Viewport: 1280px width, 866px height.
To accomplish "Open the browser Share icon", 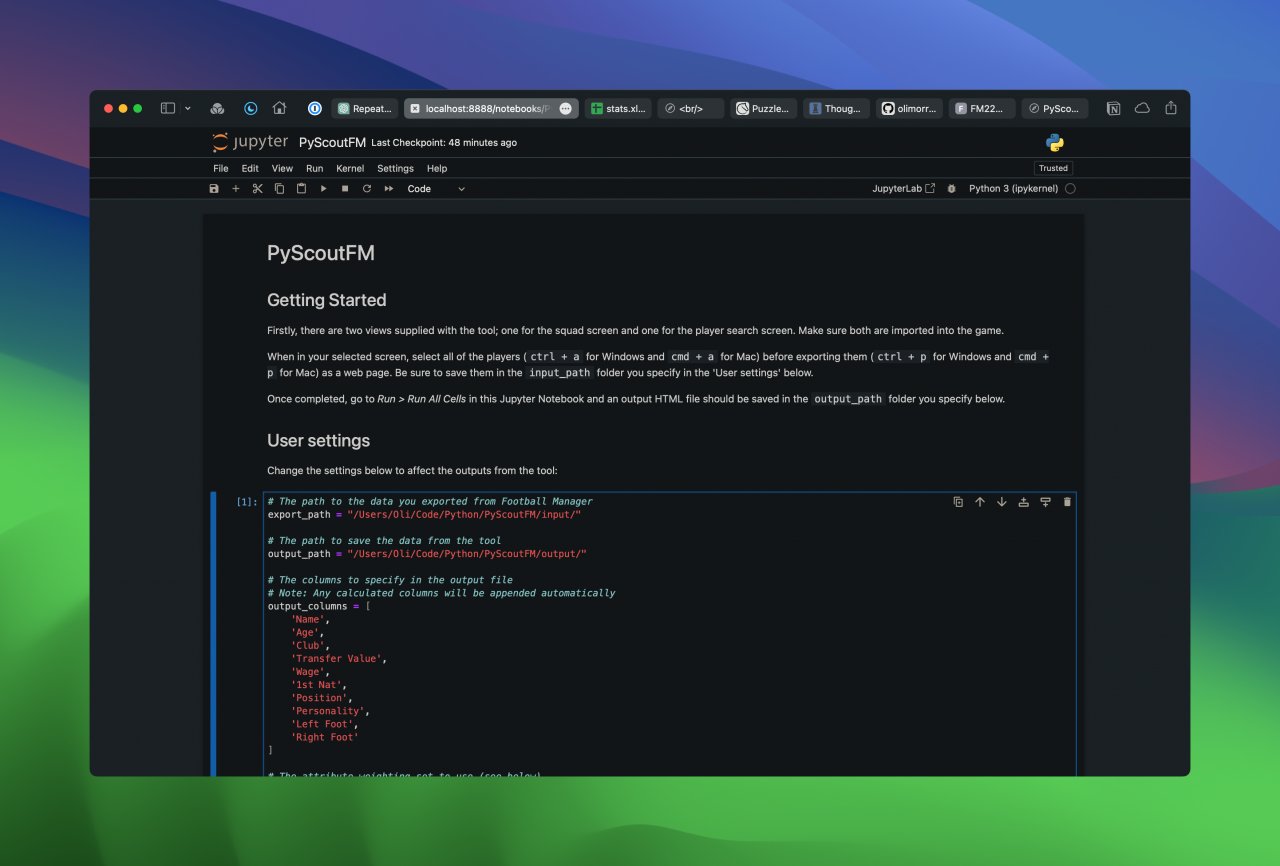I will click(x=1171, y=108).
